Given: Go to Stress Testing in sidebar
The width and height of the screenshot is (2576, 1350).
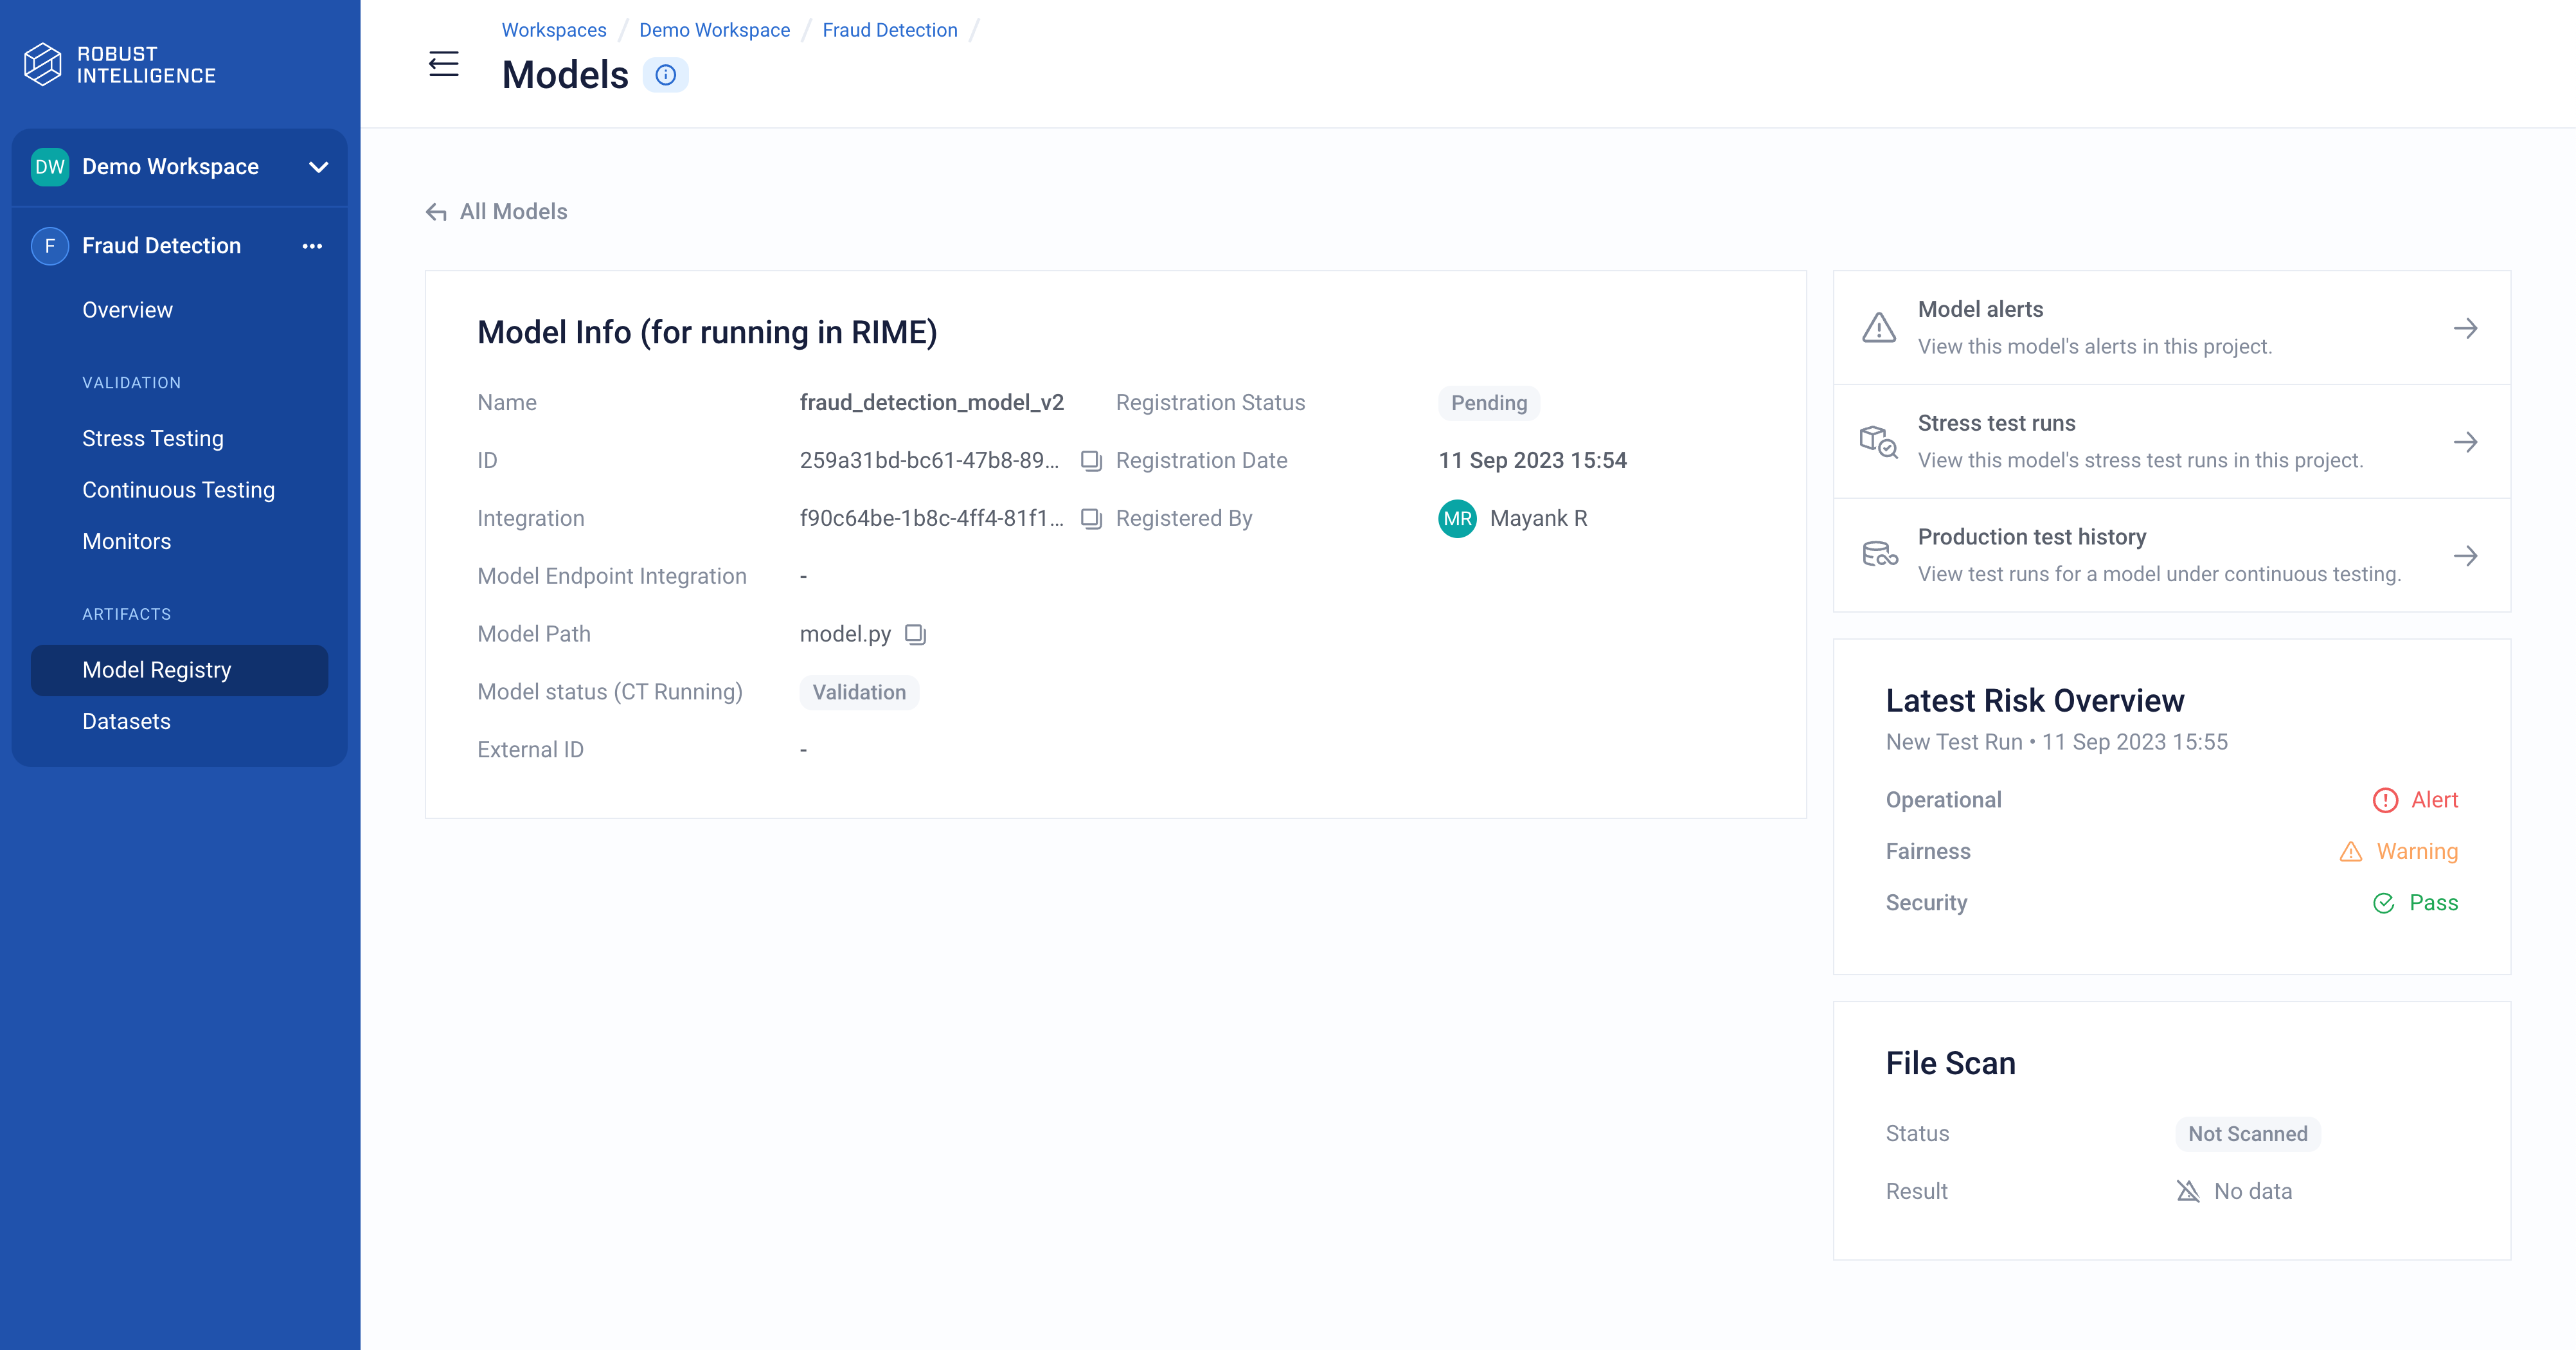Looking at the screenshot, I should tap(153, 439).
